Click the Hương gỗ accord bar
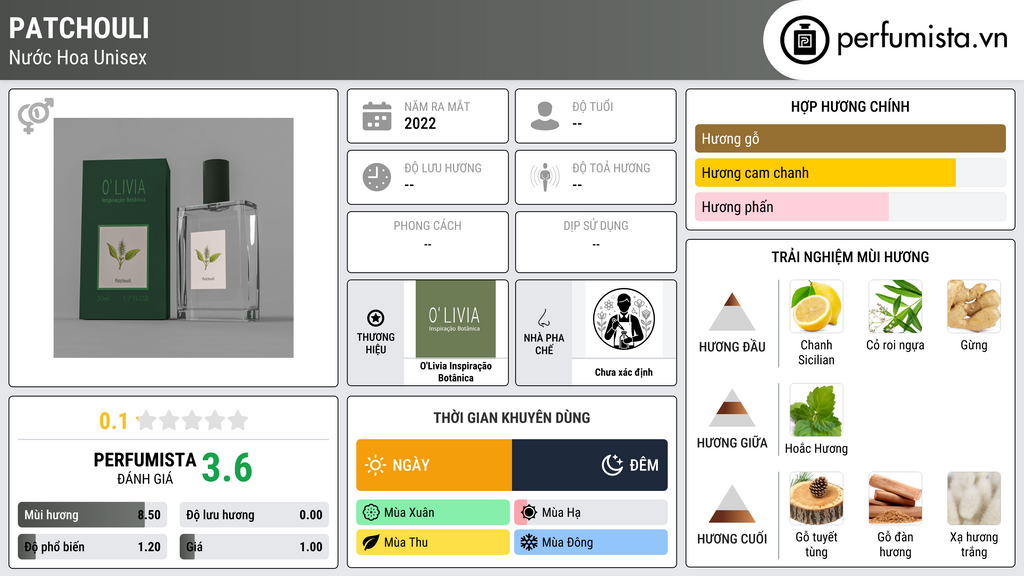 [x=850, y=138]
